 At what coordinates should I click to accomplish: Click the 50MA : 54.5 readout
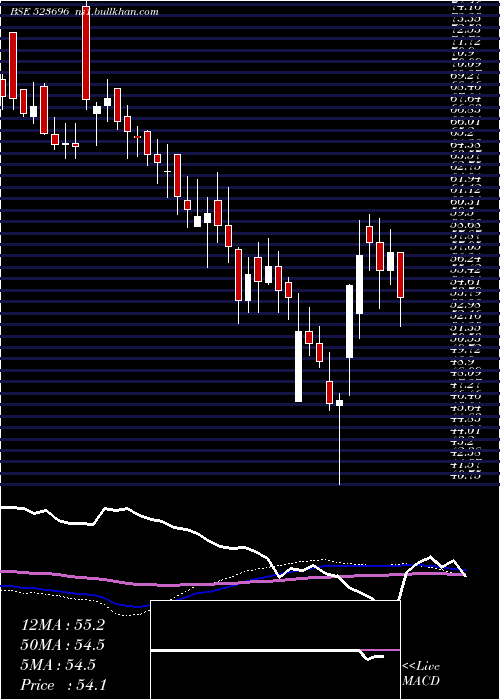(62, 645)
